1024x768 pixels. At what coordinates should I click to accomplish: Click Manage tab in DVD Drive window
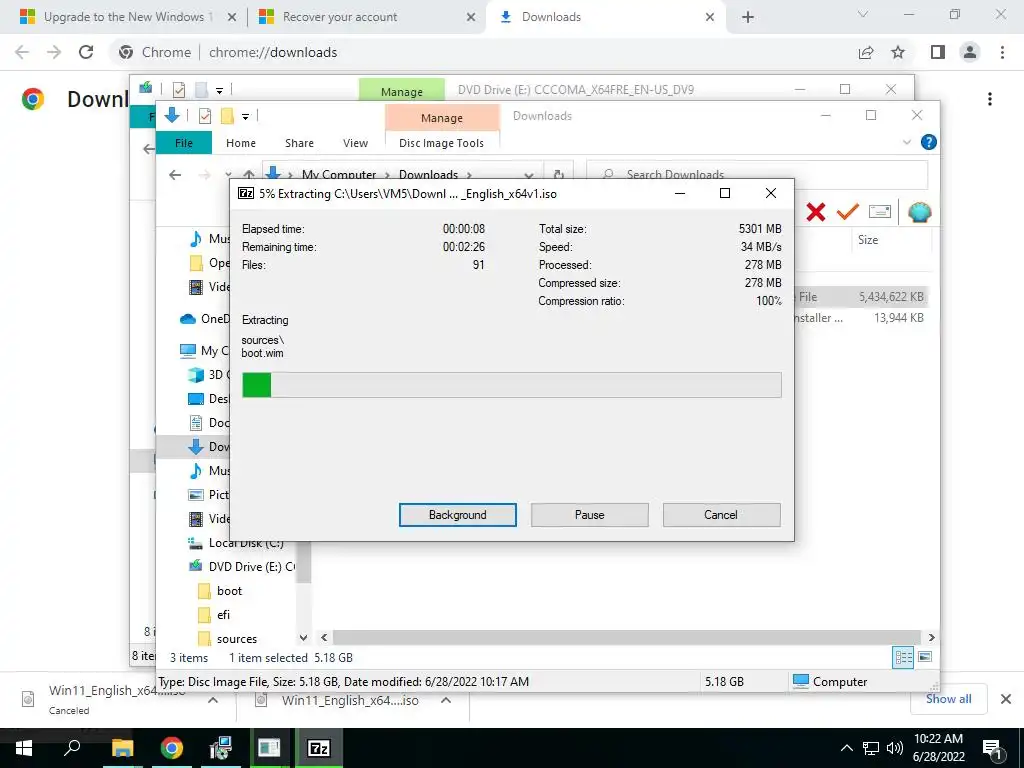click(x=402, y=91)
